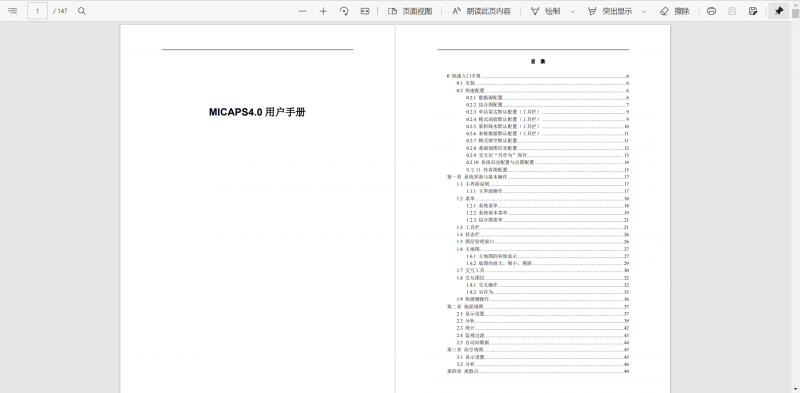
Task: Click the page number input field
Action: click(x=37, y=11)
